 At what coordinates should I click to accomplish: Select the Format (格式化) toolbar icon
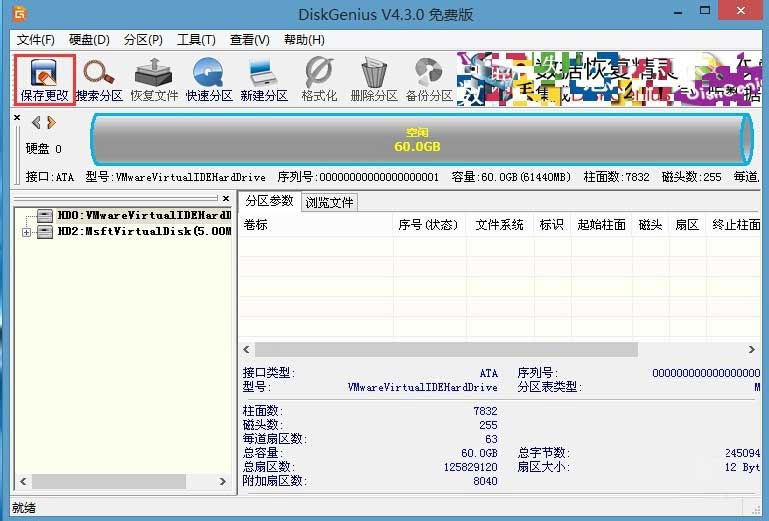click(319, 80)
